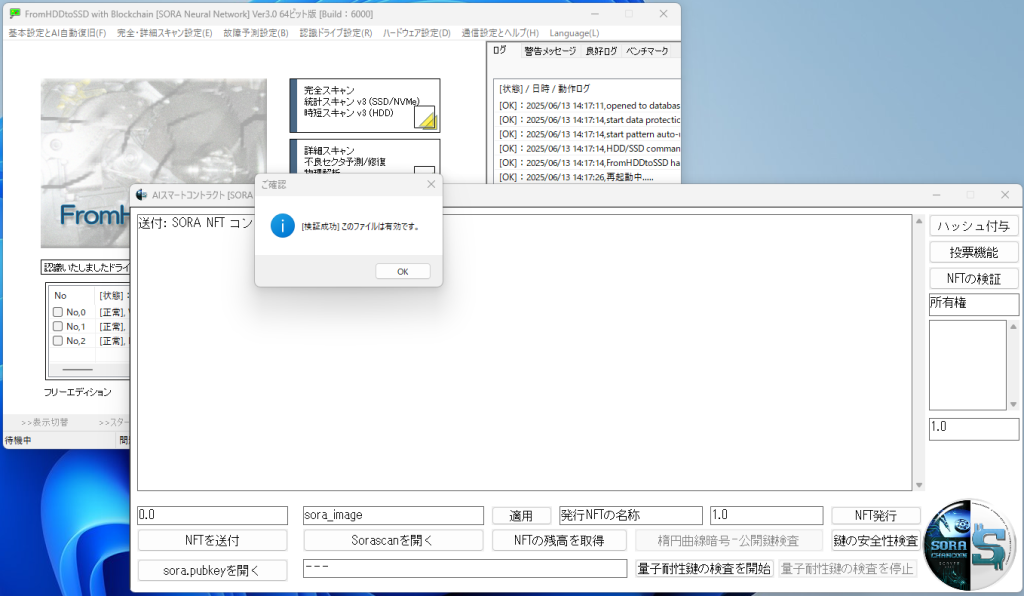Click the '[検証成功] このファイルは有効です。' message
The image size is (1024, 596).
coord(360,227)
